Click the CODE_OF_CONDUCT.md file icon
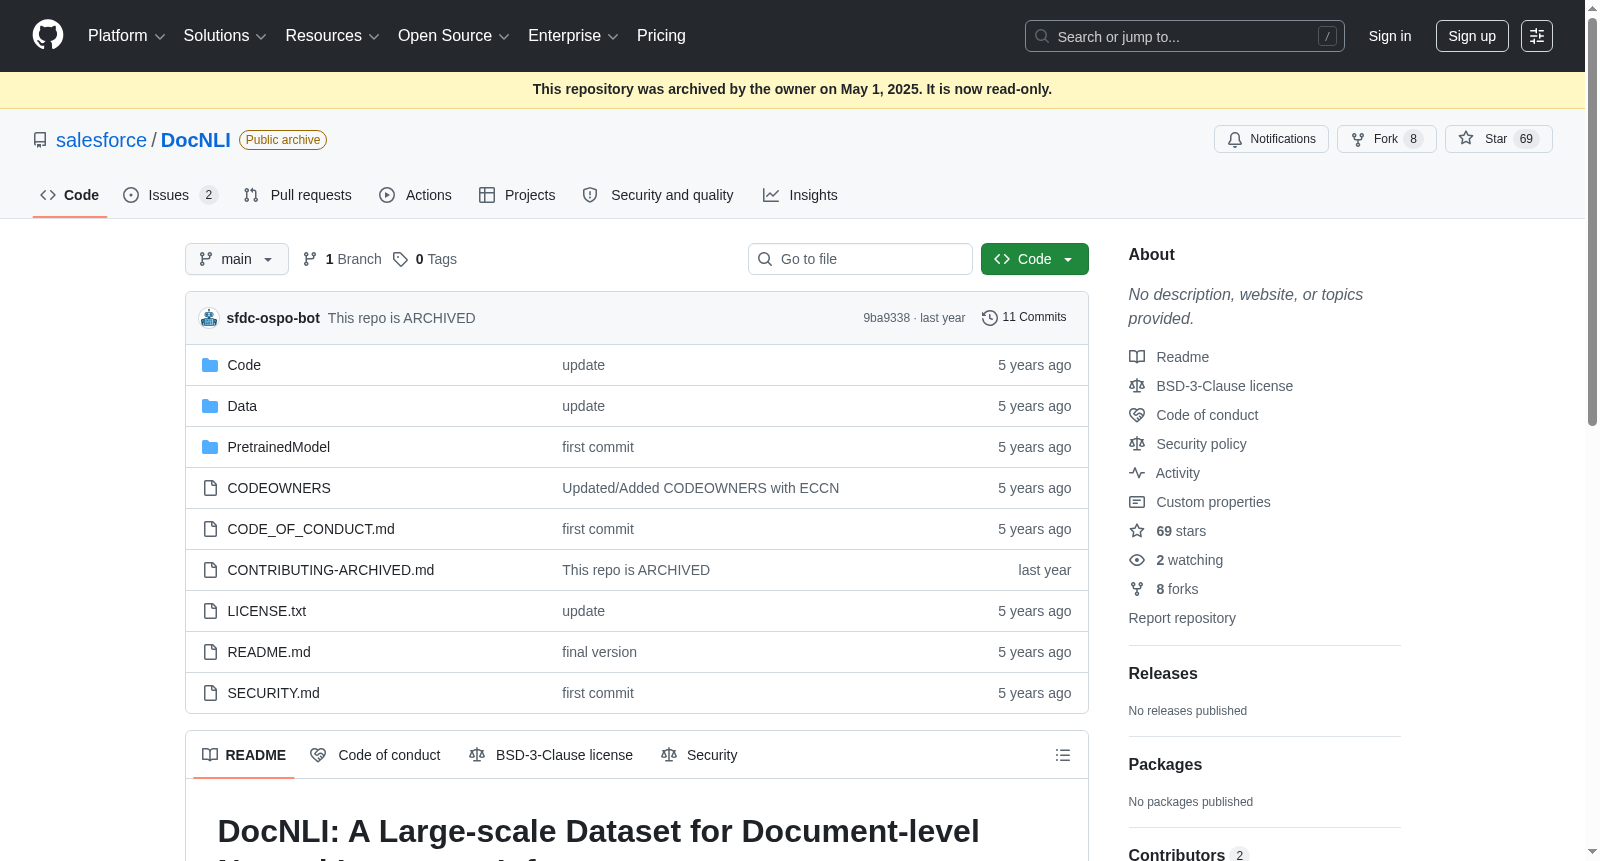The height and width of the screenshot is (861, 1600). tap(210, 529)
